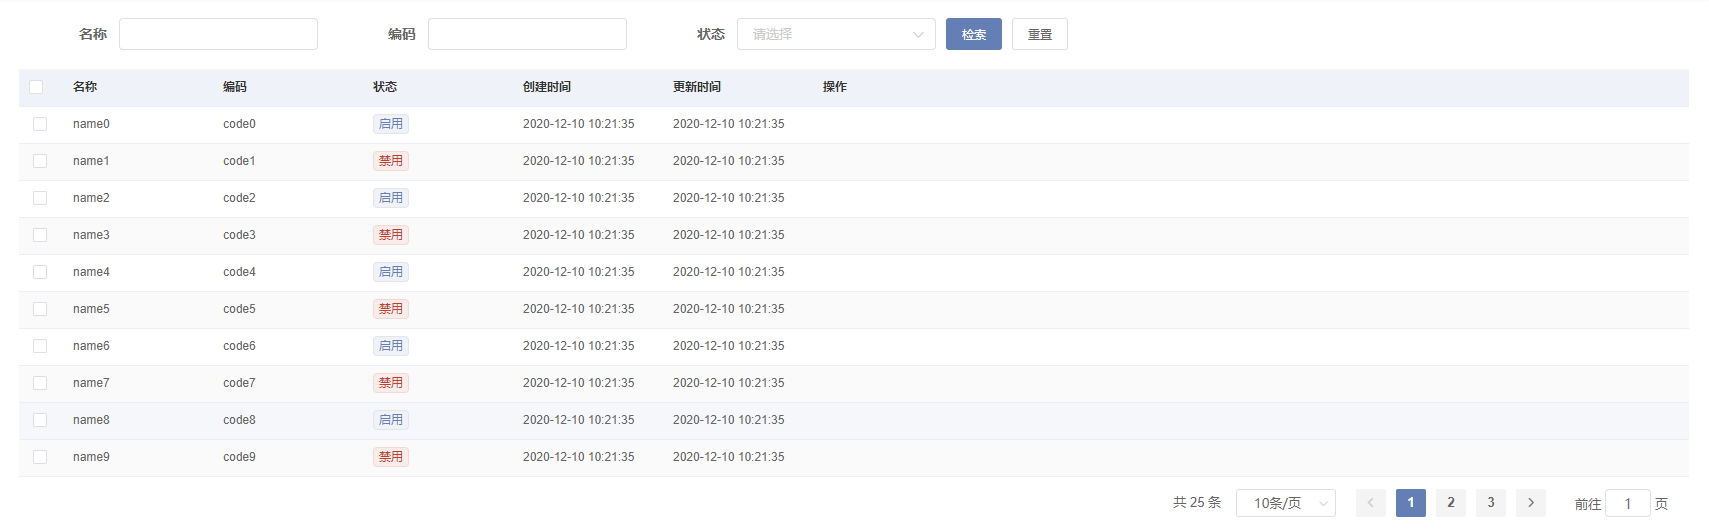This screenshot has height=532, width=1709.
Task: Go to the next page arrow
Action: click(1530, 503)
